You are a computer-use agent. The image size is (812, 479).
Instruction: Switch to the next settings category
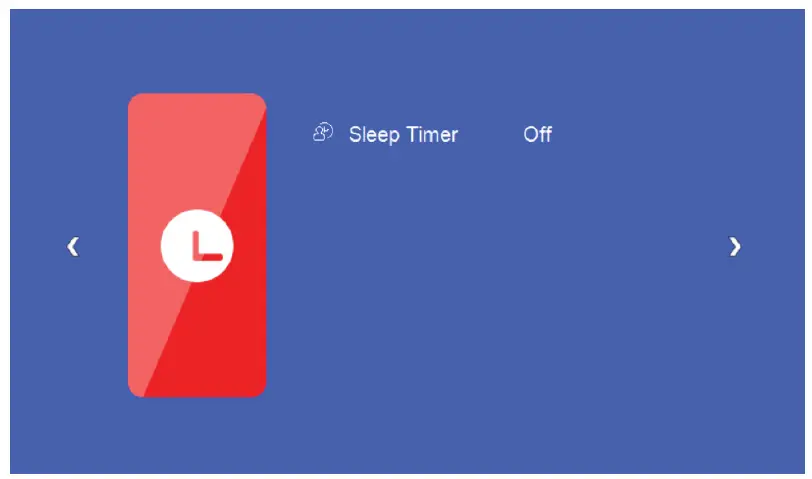pyautogui.click(x=735, y=246)
